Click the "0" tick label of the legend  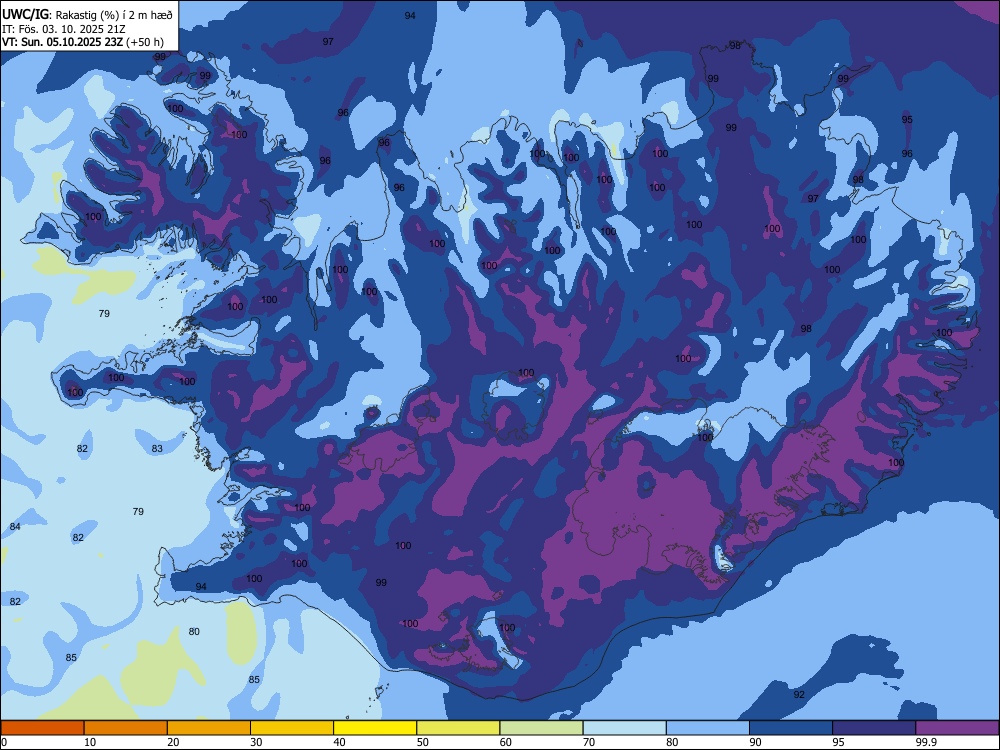click(4, 742)
